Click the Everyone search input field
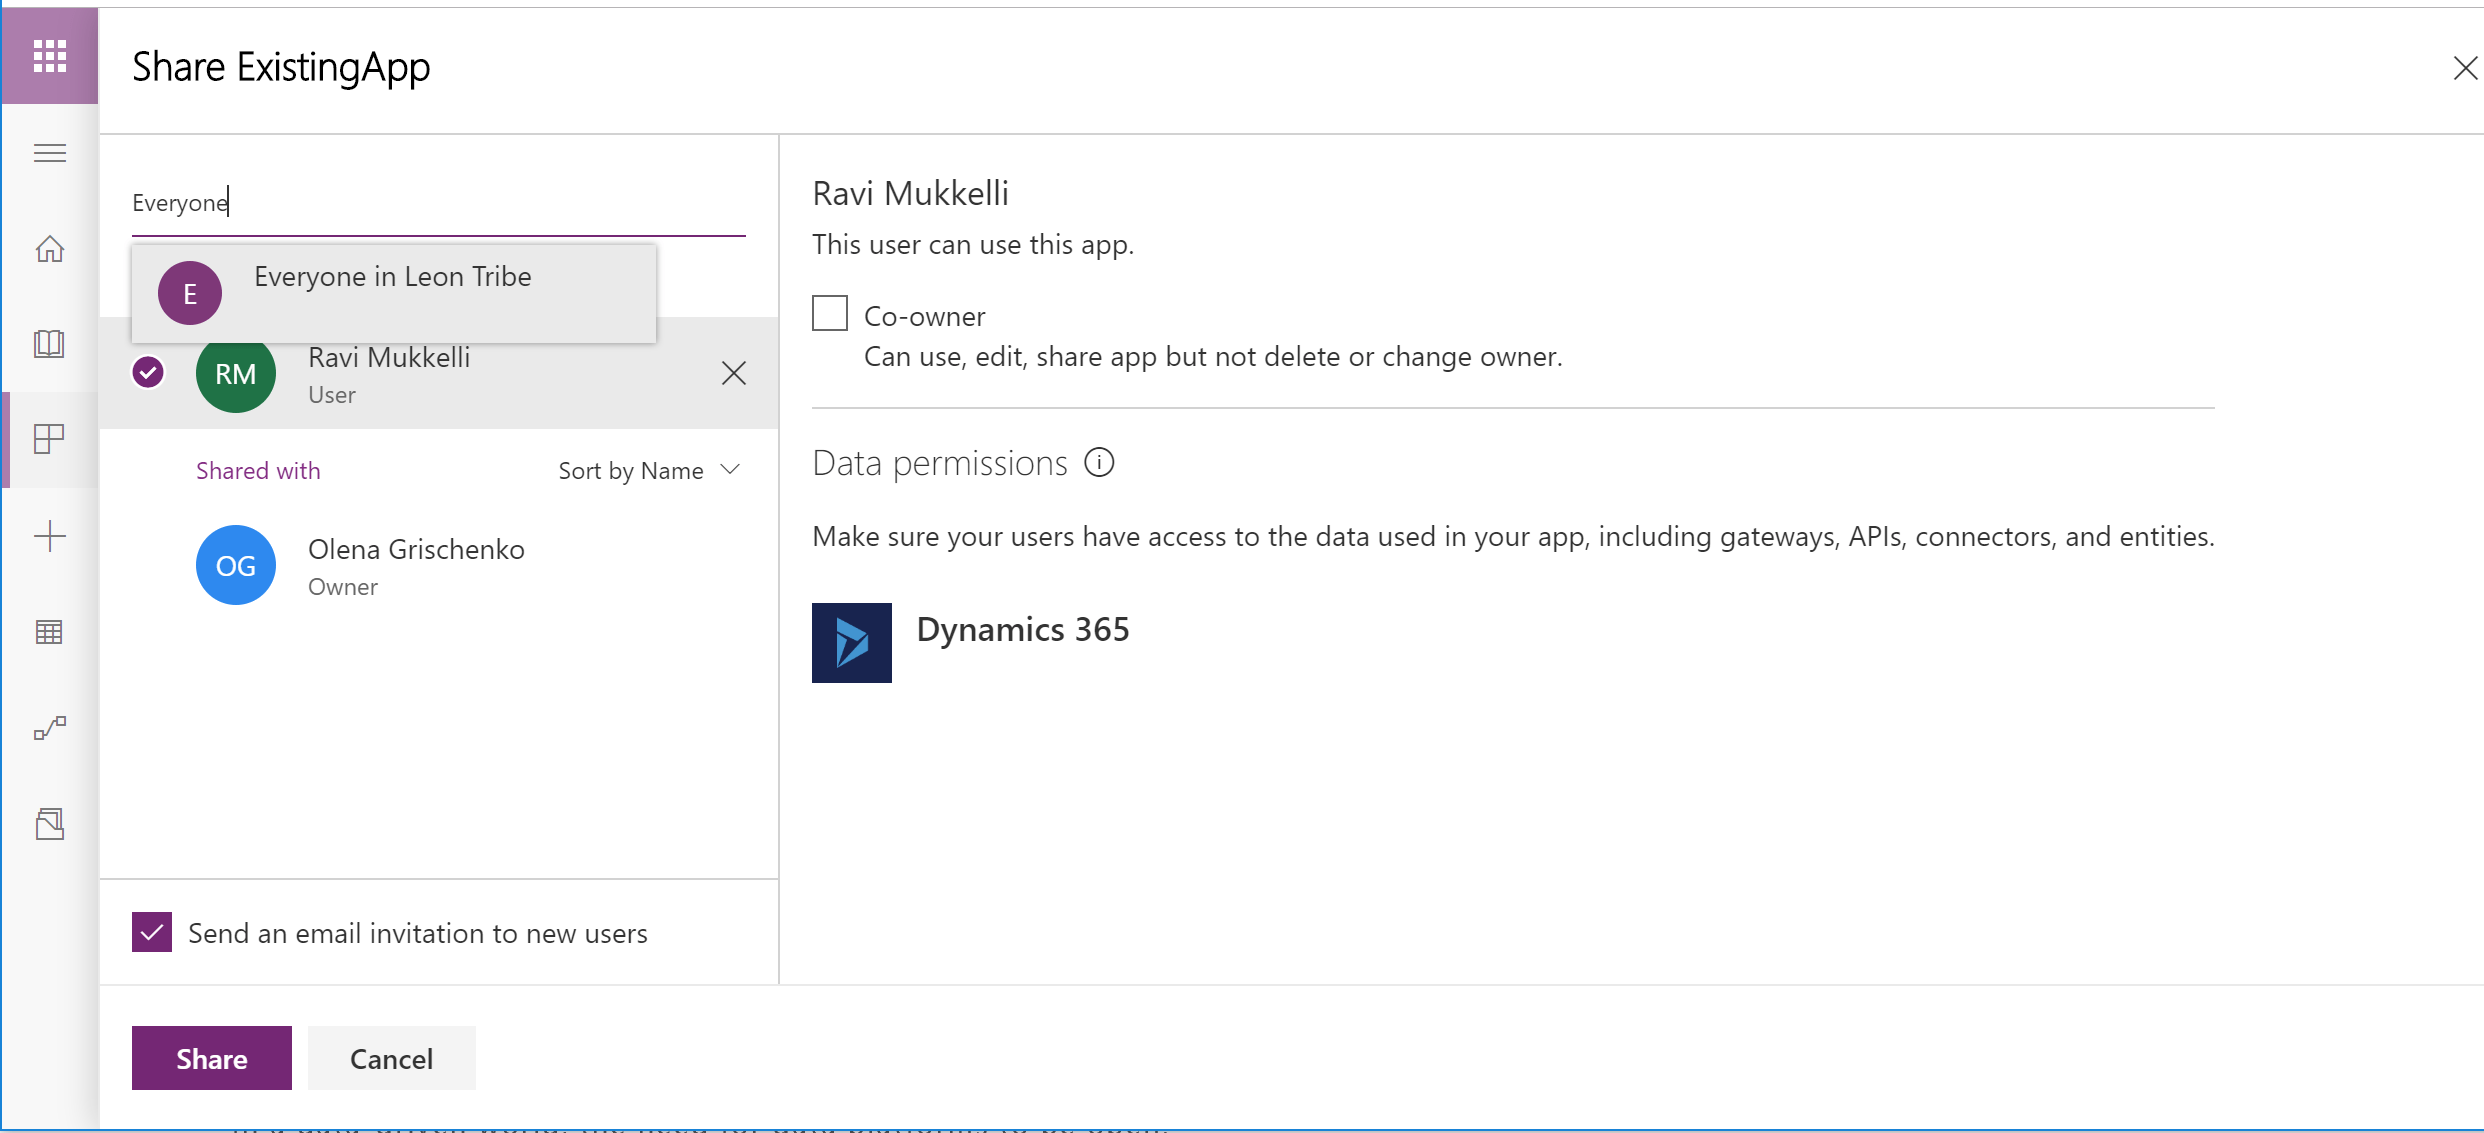2484x1133 pixels. [400, 203]
